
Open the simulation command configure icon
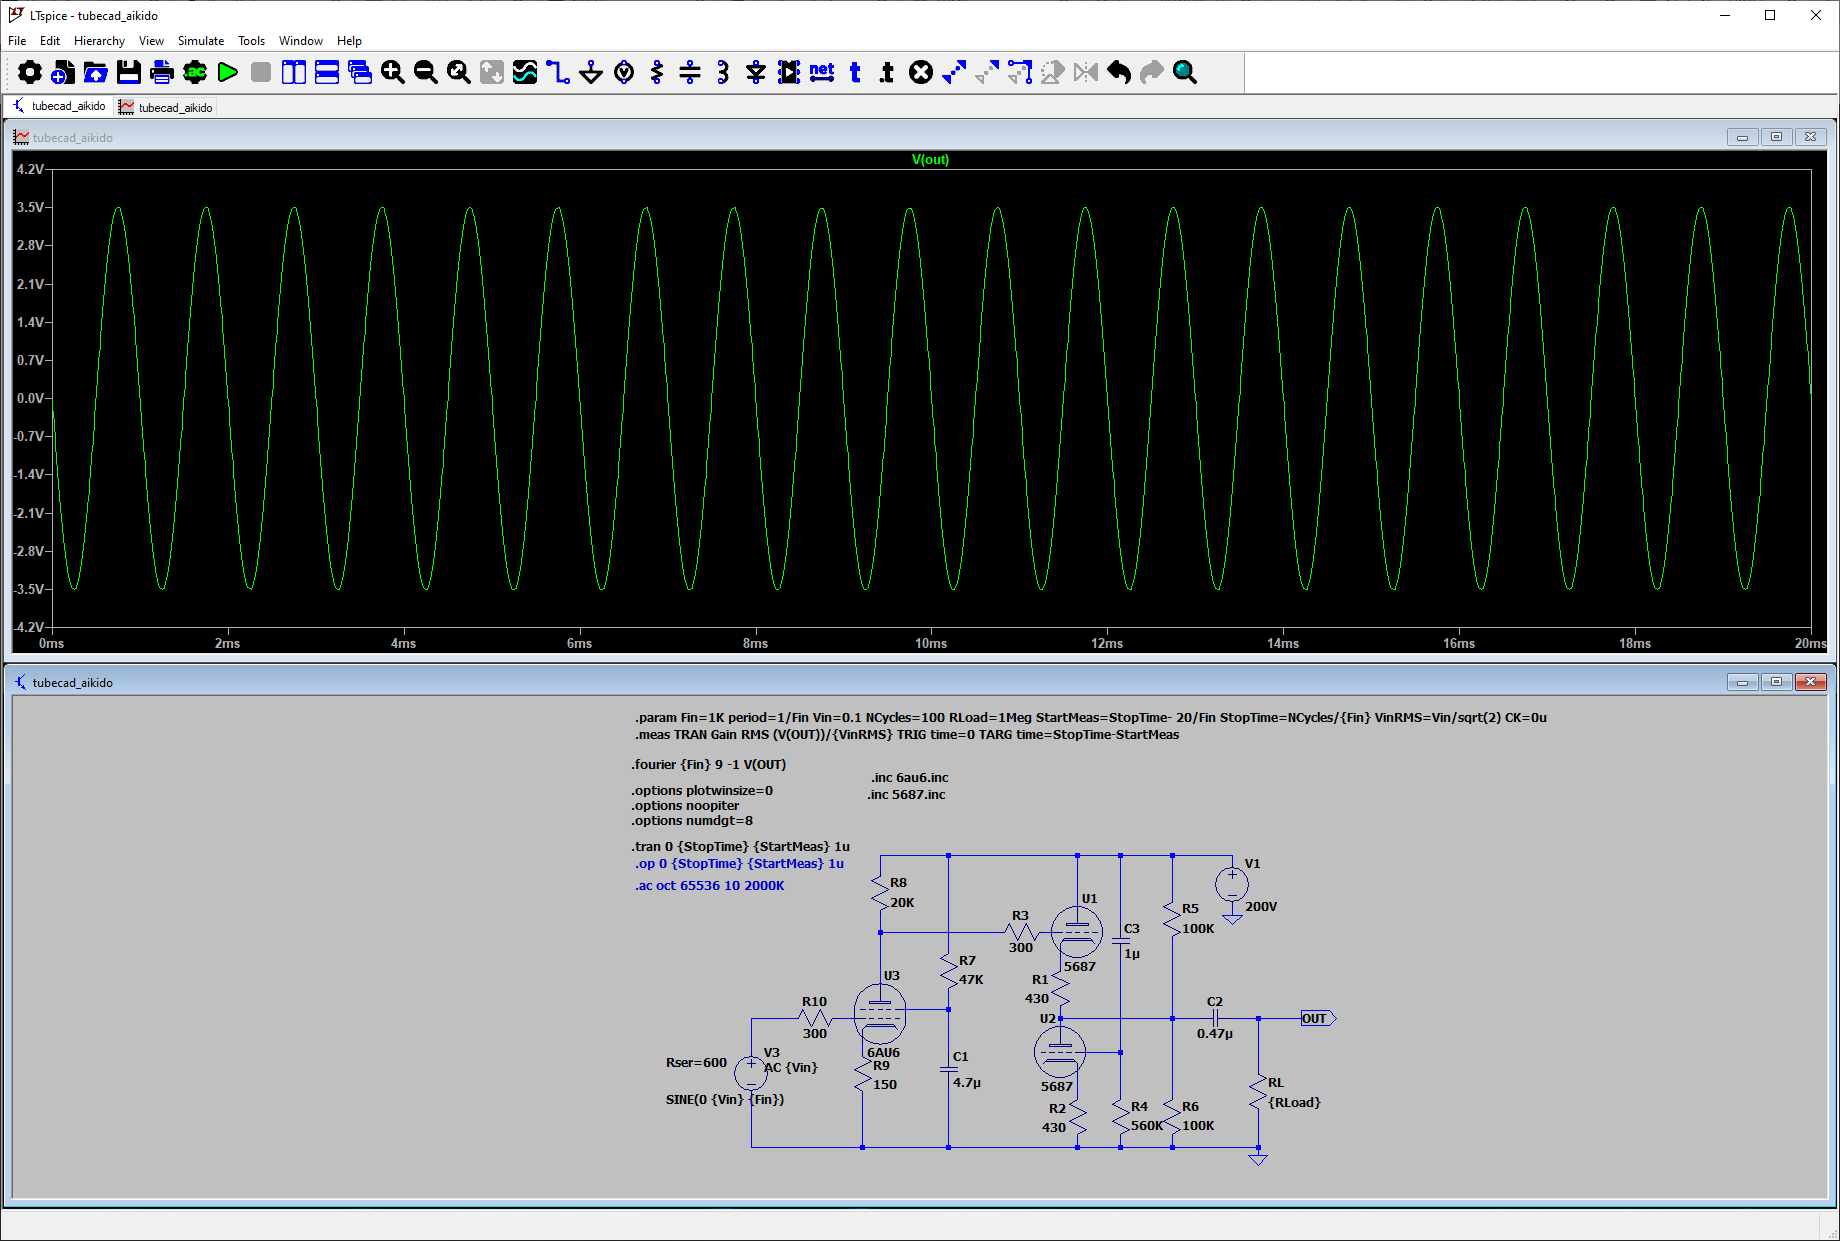[x=195, y=72]
